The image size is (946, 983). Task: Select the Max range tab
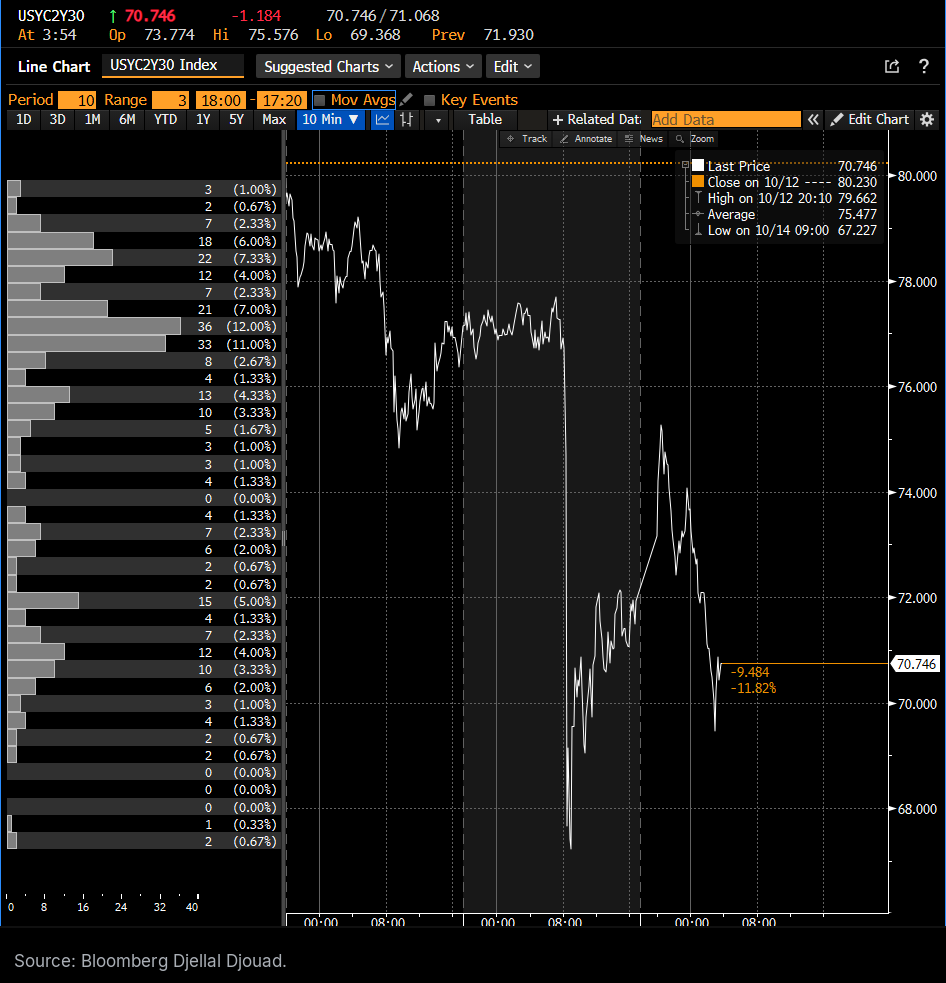coord(274,119)
